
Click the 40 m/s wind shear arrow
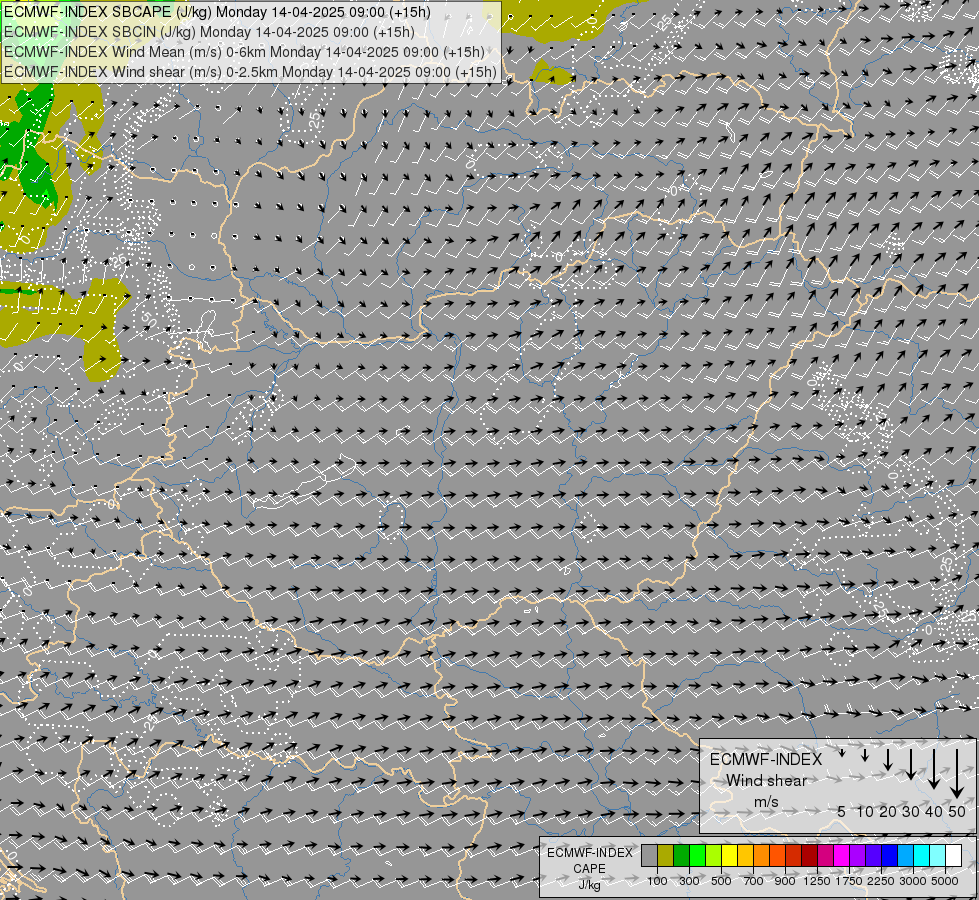934,769
